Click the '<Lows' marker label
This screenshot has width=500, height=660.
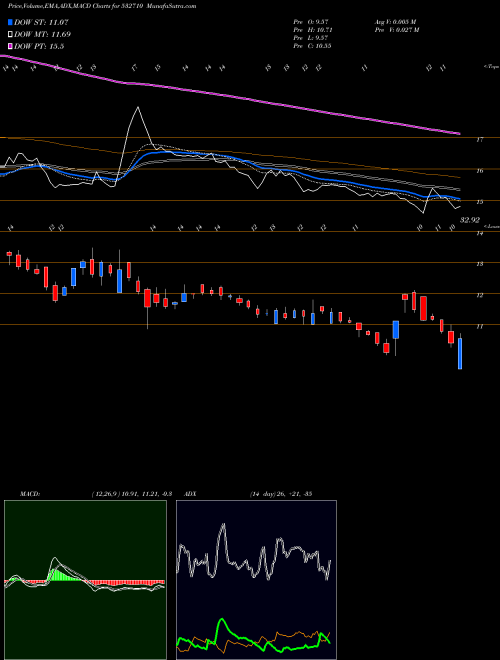491,226
